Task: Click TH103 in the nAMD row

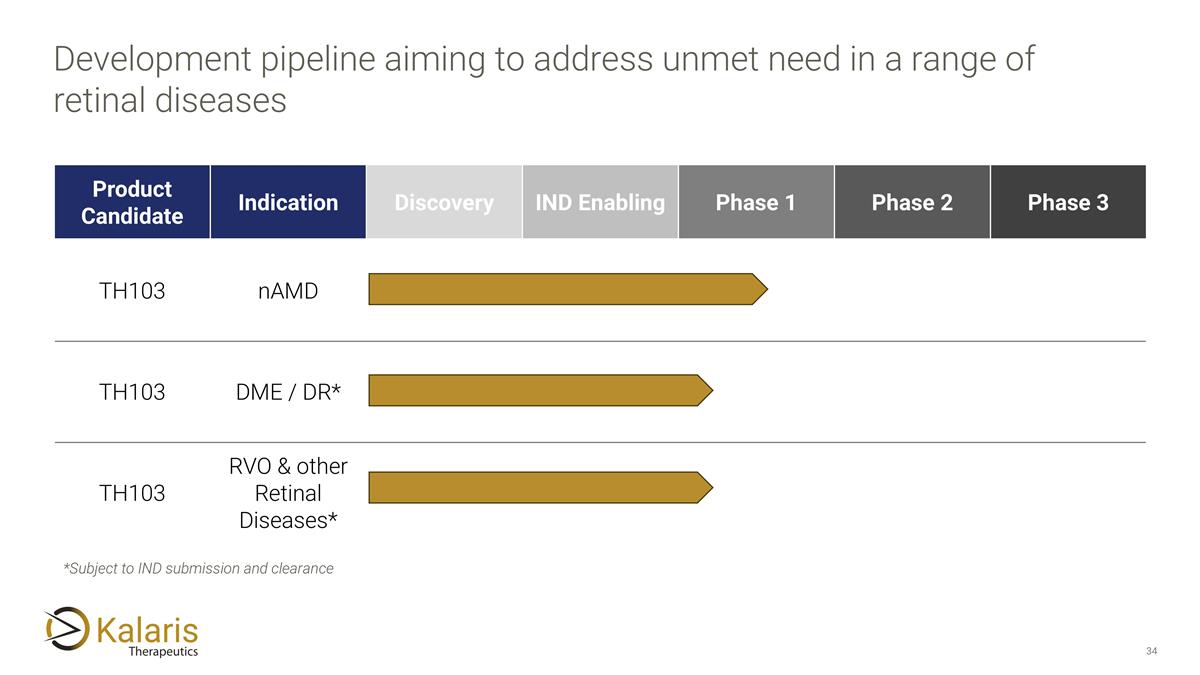Action: tap(132, 291)
